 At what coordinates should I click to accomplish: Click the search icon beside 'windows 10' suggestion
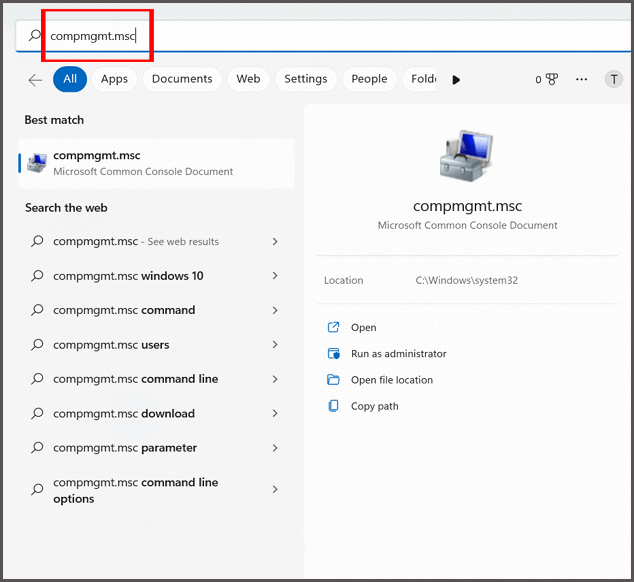pyautogui.click(x=37, y=276)
